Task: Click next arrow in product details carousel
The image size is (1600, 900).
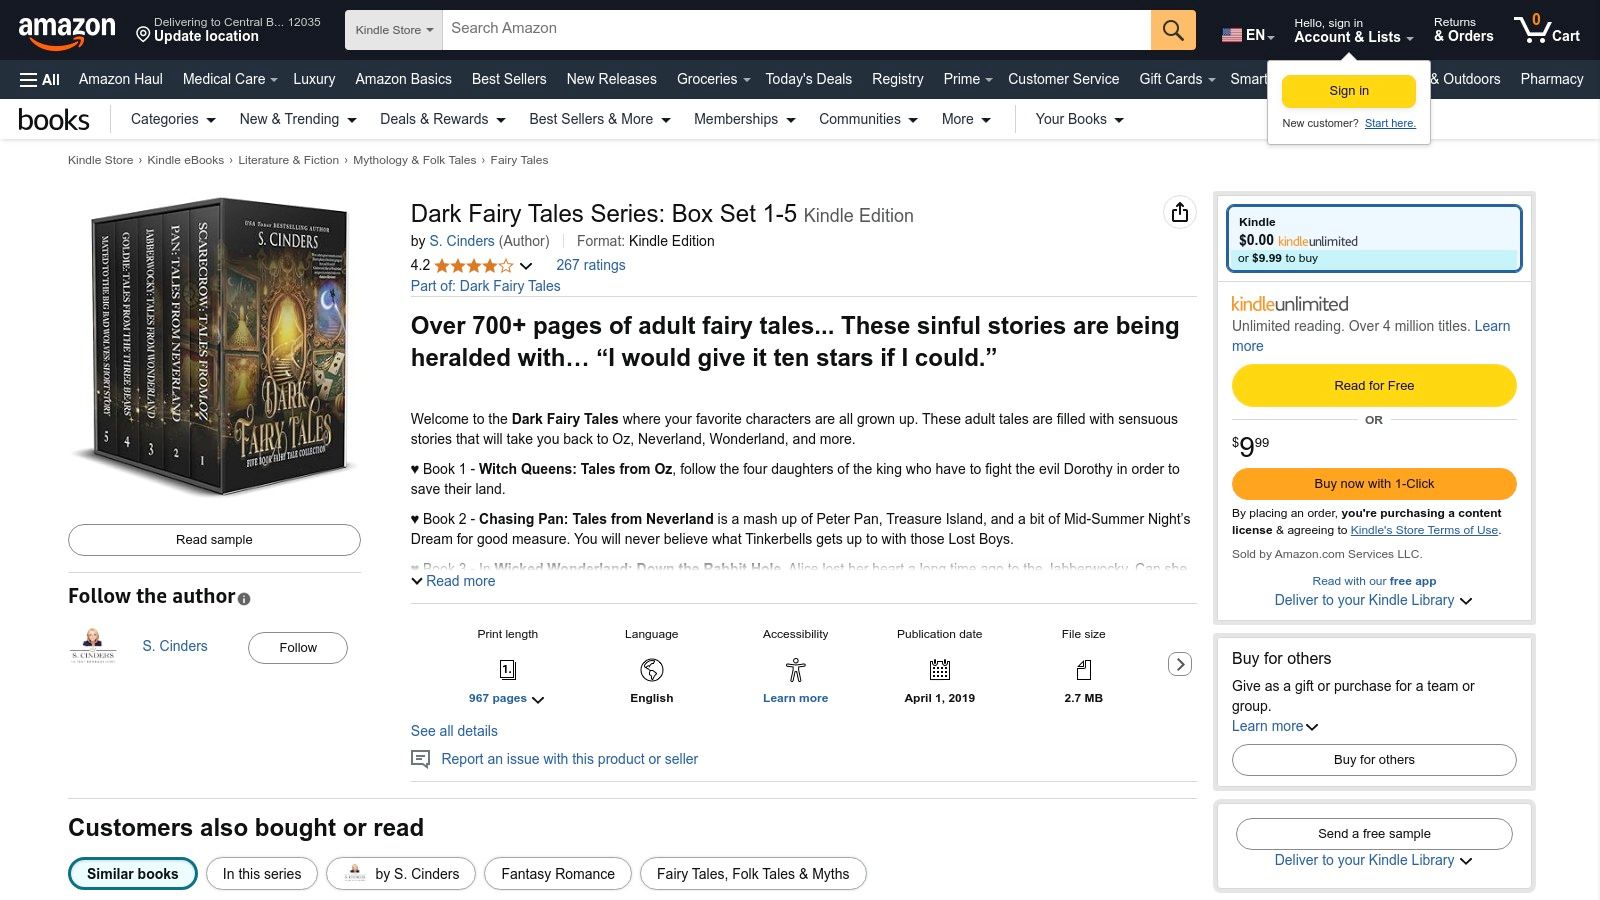Action: coord(1180,664)
